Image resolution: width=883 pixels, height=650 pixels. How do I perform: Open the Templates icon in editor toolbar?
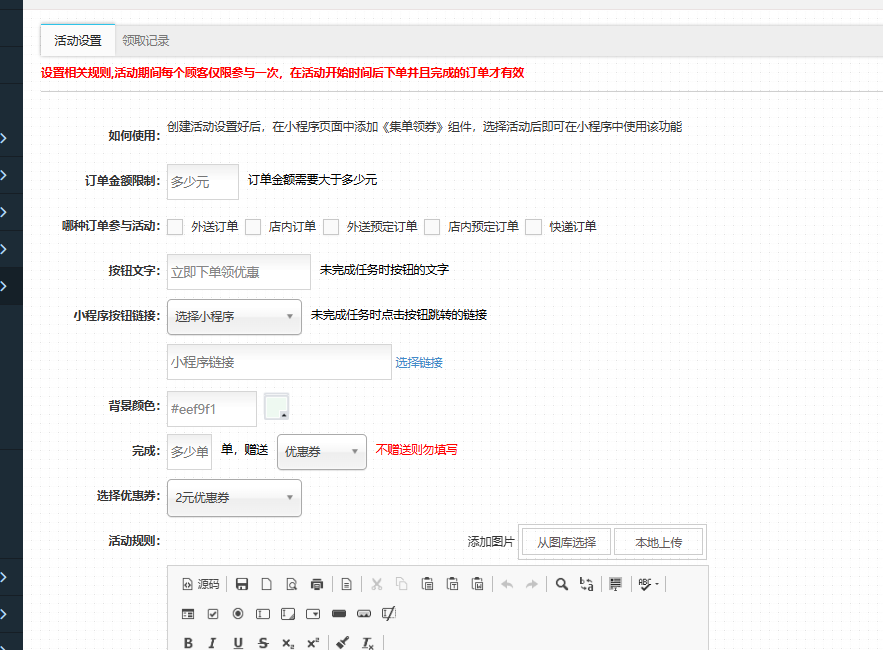pos(346,584)
